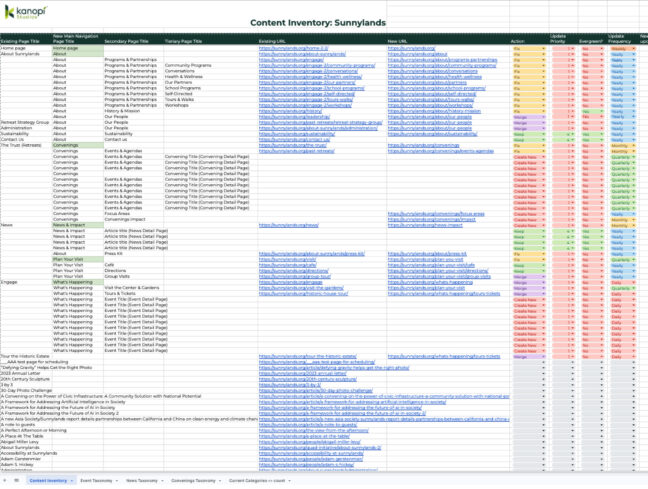The width and height of the screenshot is (648, 489).
Task: Open the sunnylands.org/home-2-2 existing URL link
Action: 293,48
